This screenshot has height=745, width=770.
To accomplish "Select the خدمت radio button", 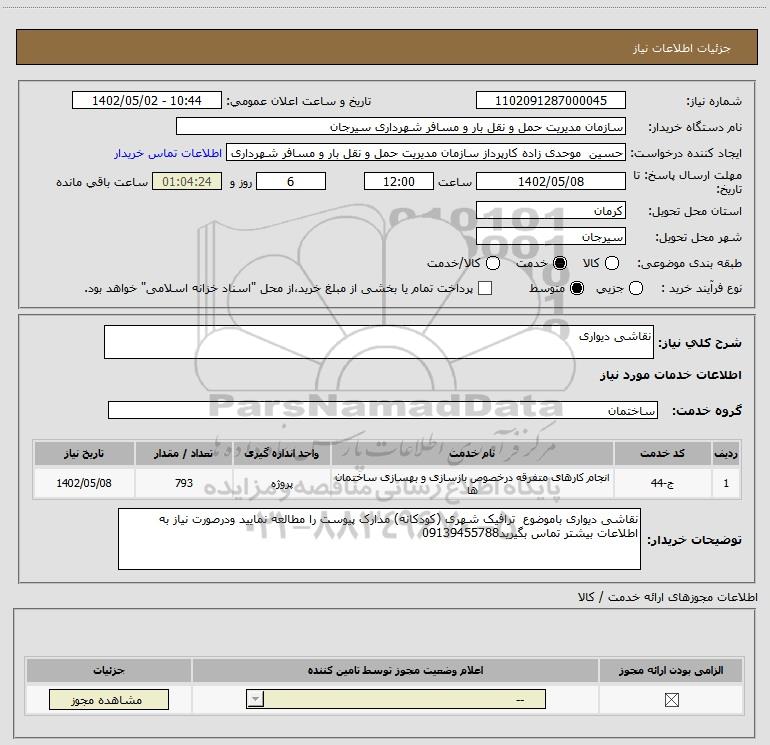I will point(560,263).
